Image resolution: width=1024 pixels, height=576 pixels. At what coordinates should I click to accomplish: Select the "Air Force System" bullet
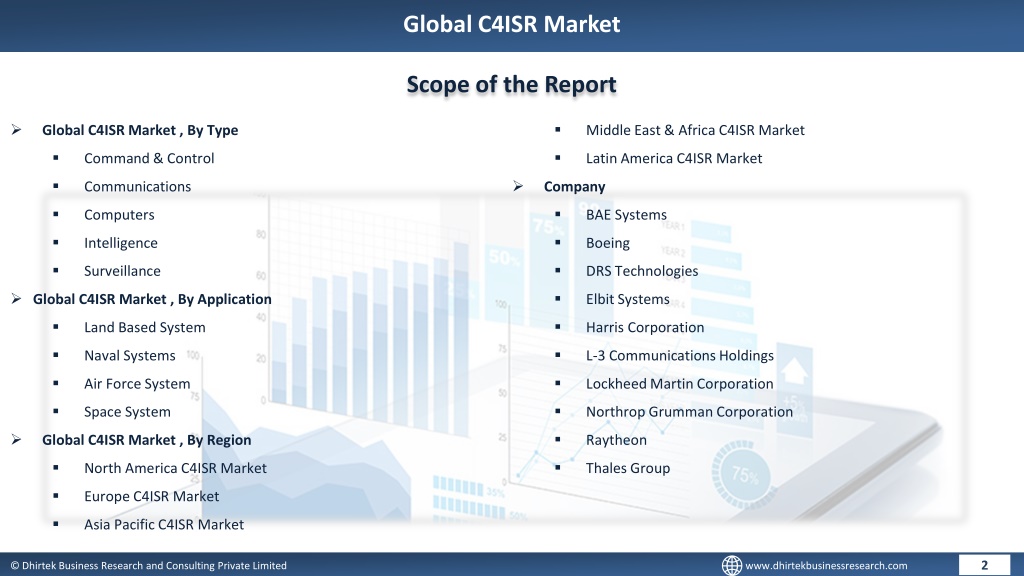click(137, 383)
